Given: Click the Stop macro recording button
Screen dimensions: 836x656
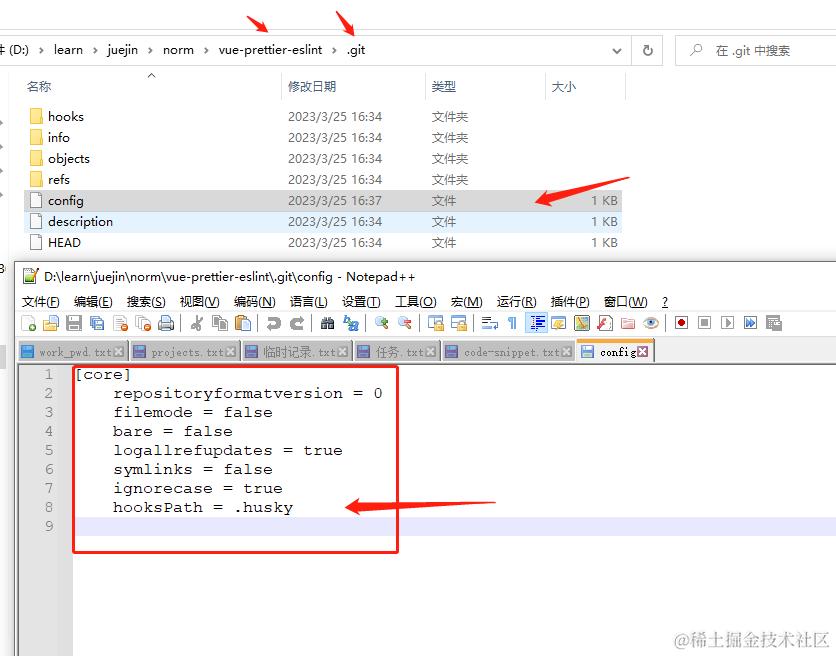Looking at the screenshot, I should [704, 323].
